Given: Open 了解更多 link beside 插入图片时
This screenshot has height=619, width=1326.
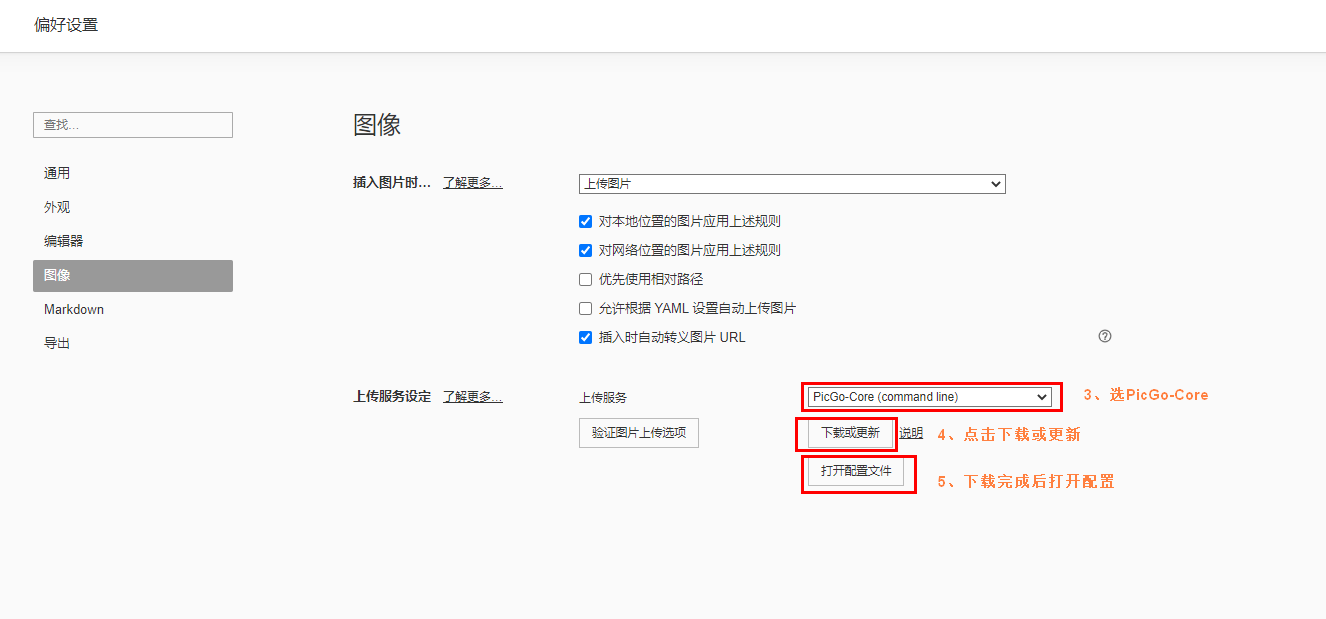Looking at the screenshot, I should click(x=473, y=183).
